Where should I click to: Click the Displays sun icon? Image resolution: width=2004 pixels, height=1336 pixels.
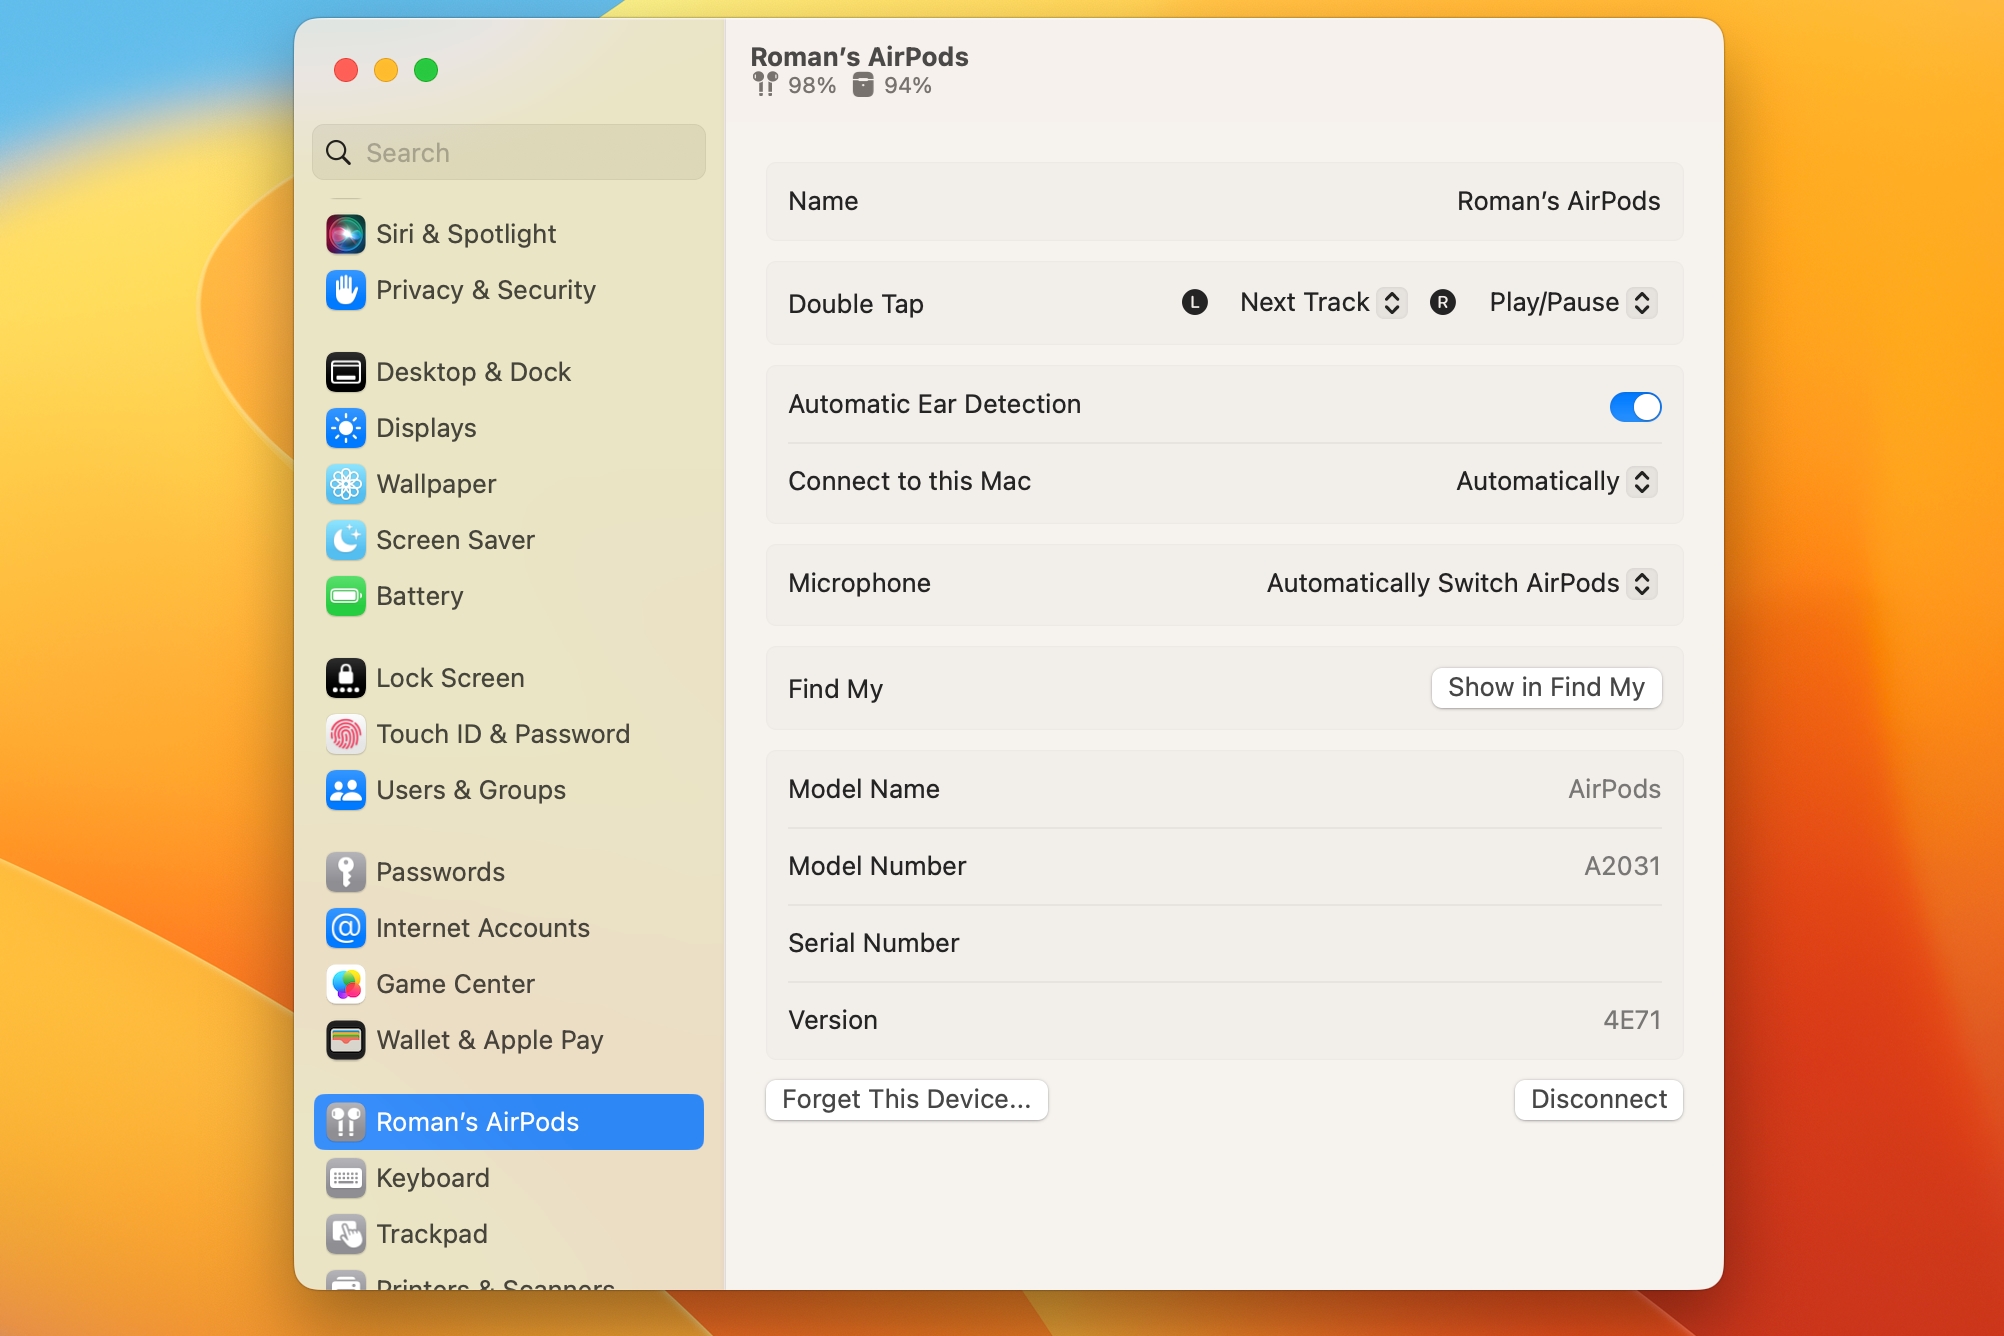tap(345, 428)
